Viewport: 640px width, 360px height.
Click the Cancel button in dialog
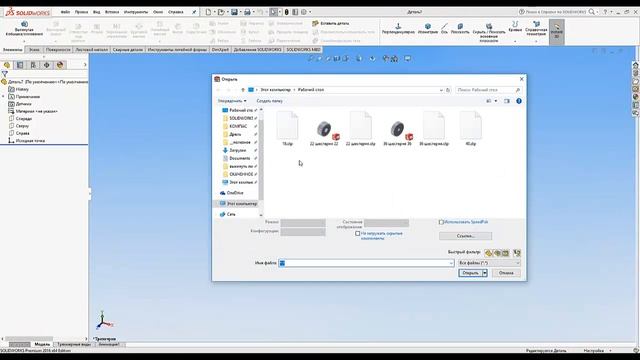pyautogui.click(x=506, y=273)
